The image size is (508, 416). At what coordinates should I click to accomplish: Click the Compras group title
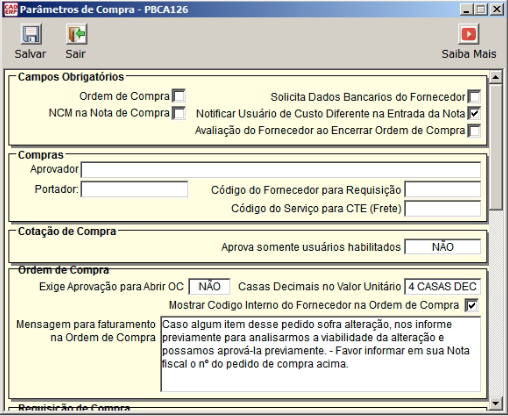coord(41,155)
